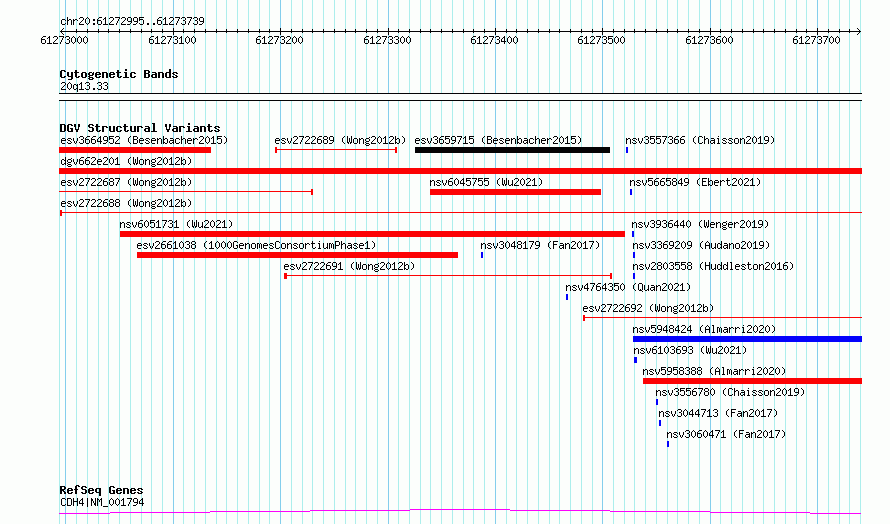Viewport: 890px width, 524px height.
Task: Click the small blue marker of nsv3060471
Action: [668, 444]
